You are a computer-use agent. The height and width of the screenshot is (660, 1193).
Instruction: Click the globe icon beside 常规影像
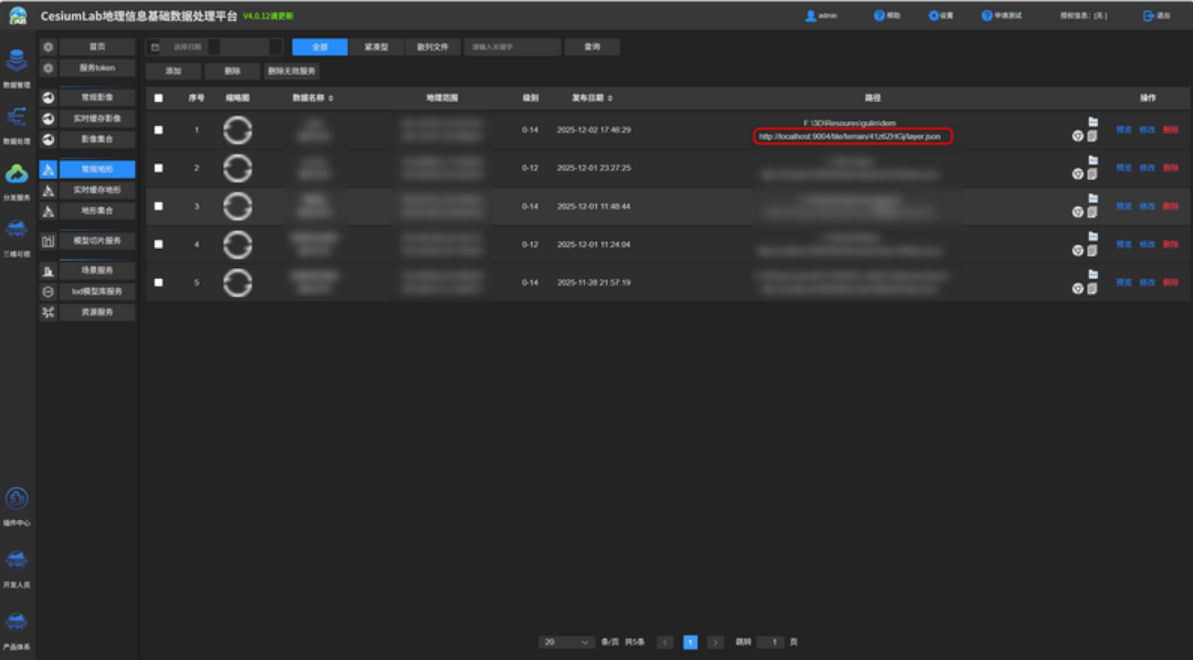[x=48, y=97]
